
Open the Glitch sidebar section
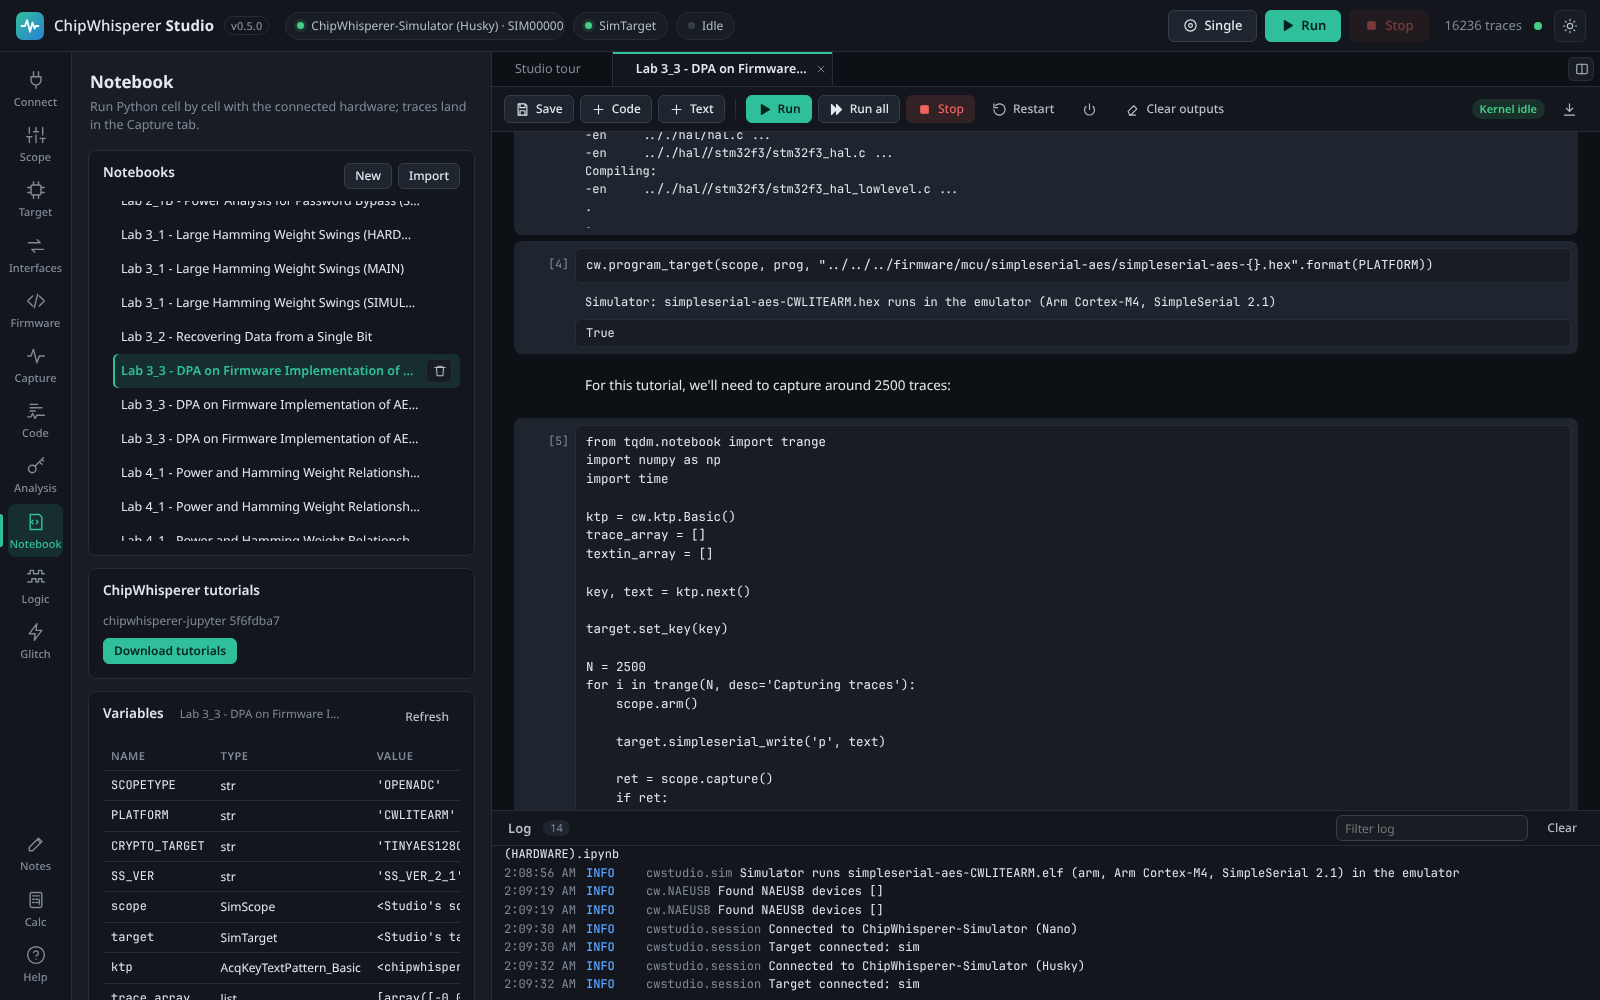(x=35, y=641)
